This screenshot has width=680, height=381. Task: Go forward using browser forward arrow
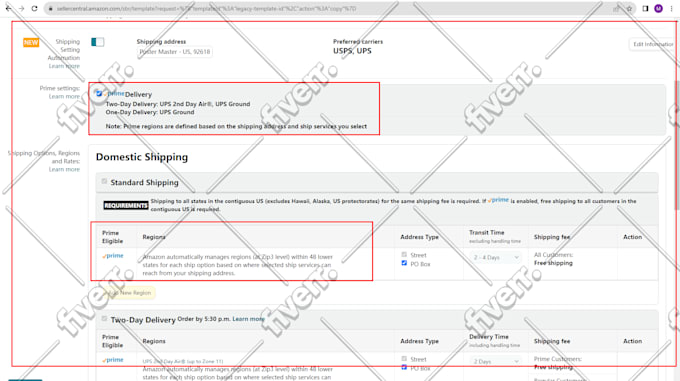click(21, 9)
